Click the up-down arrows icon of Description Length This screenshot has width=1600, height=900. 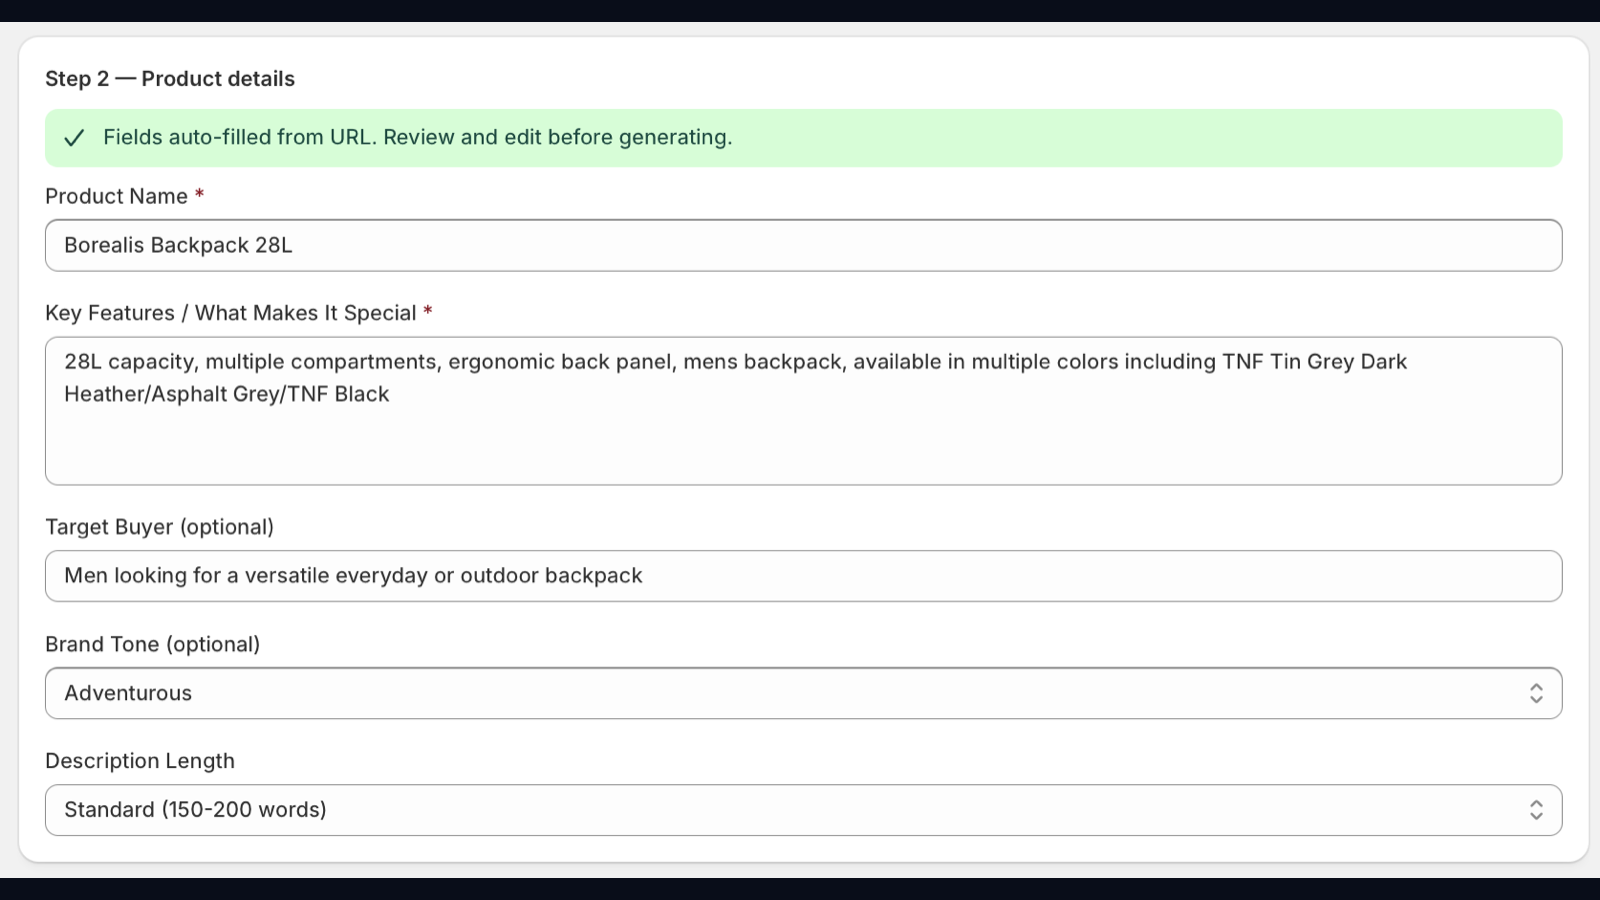point(1536,810)
